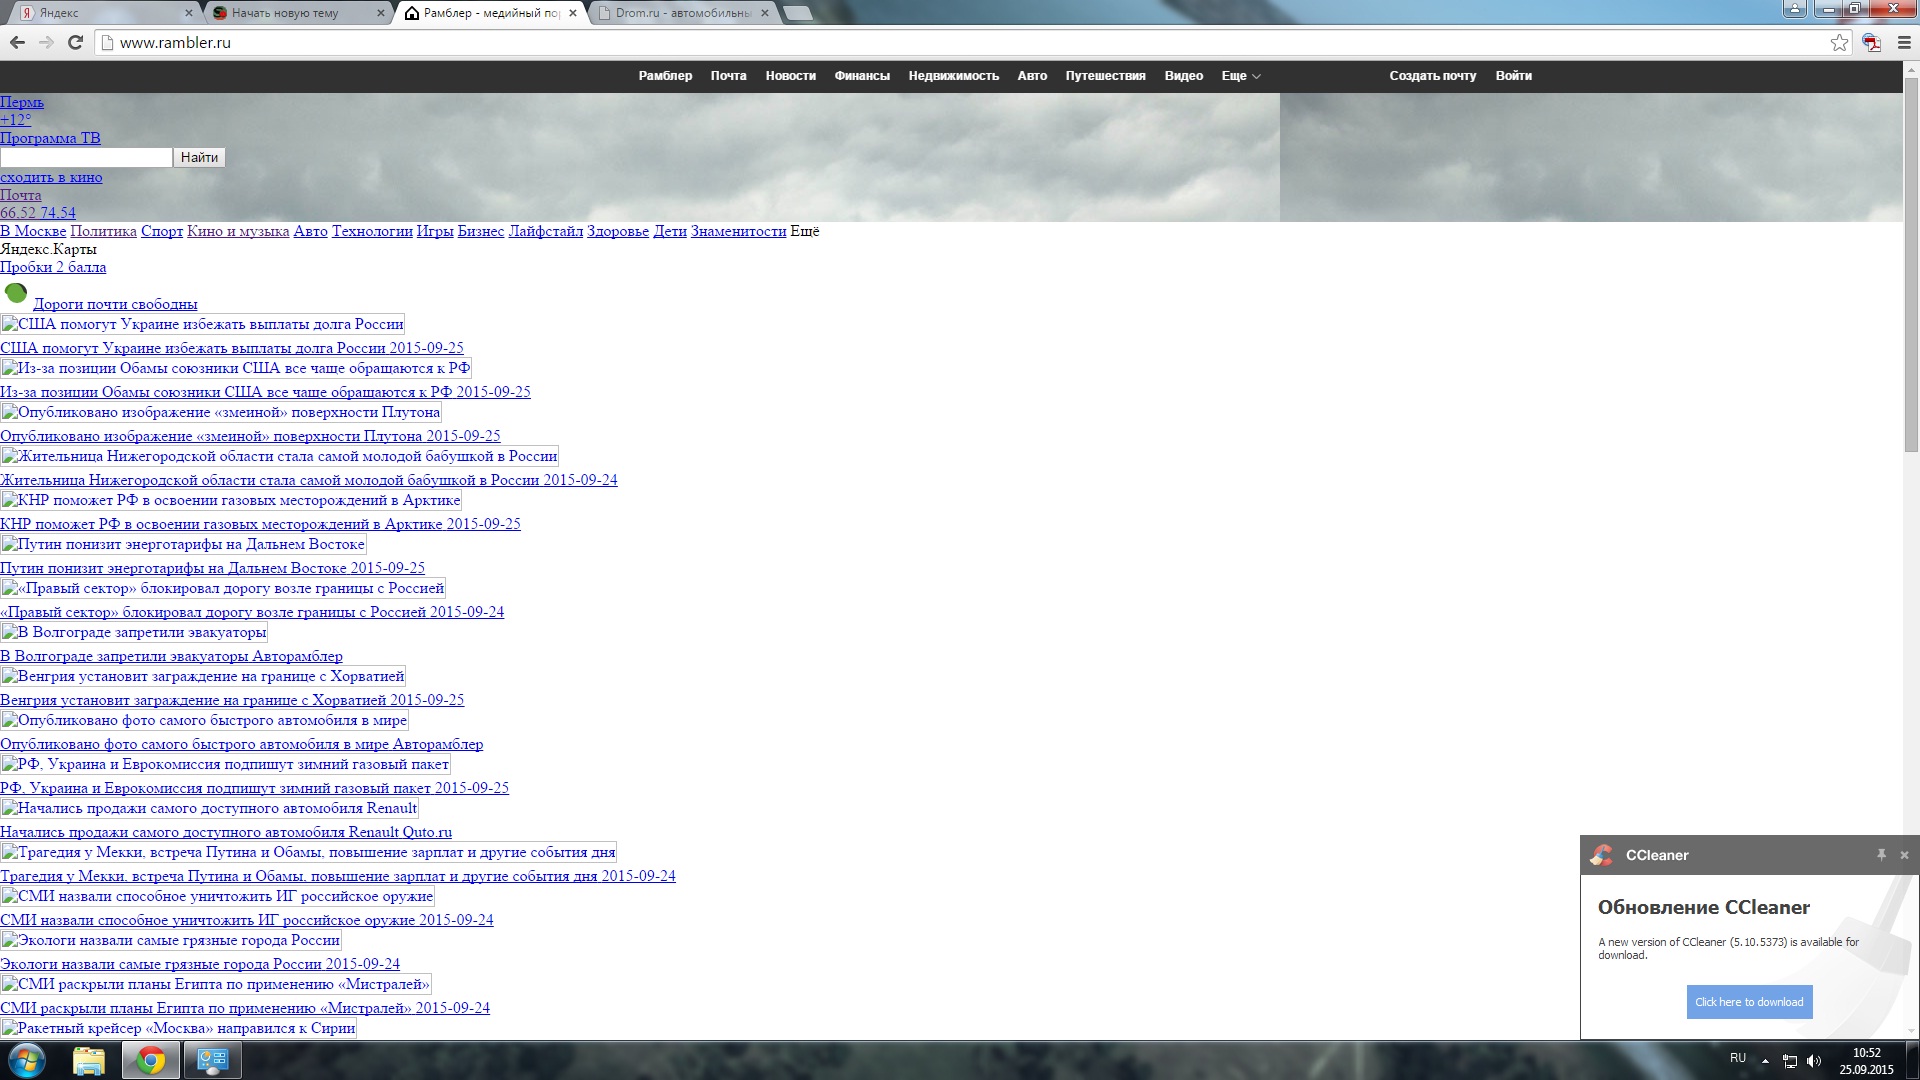Pin the CCleaner notification
The image size is (1920, 1080).
pos(1881,855)
